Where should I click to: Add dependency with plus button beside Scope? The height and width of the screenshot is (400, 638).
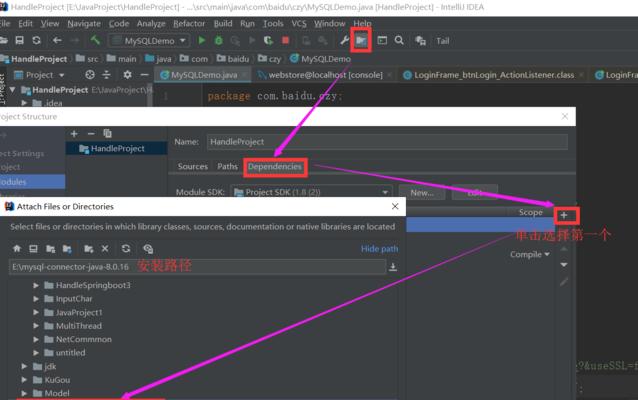(x=564, y=215)
